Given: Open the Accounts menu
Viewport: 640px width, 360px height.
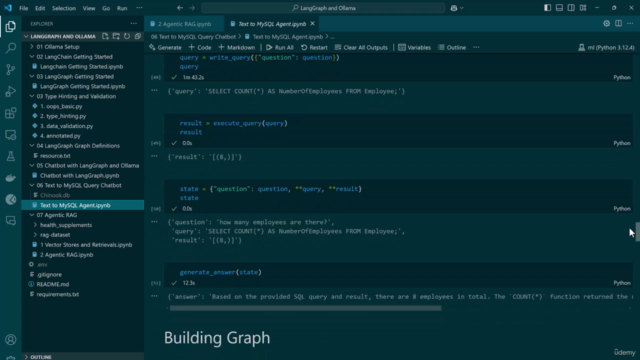Looking at the screenshot, I should tap(11, 340).
